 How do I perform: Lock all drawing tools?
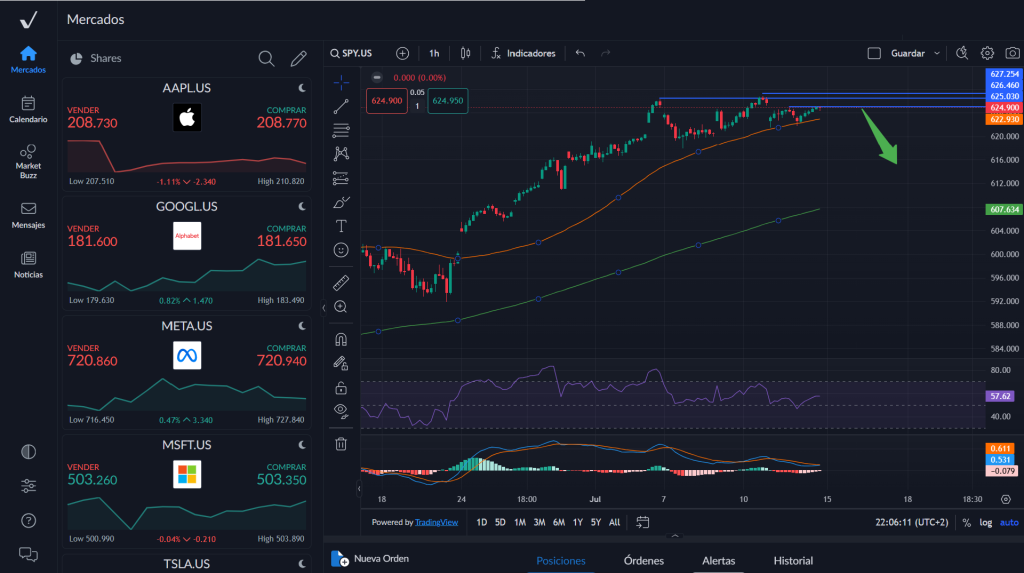click(x=341, y=388)
